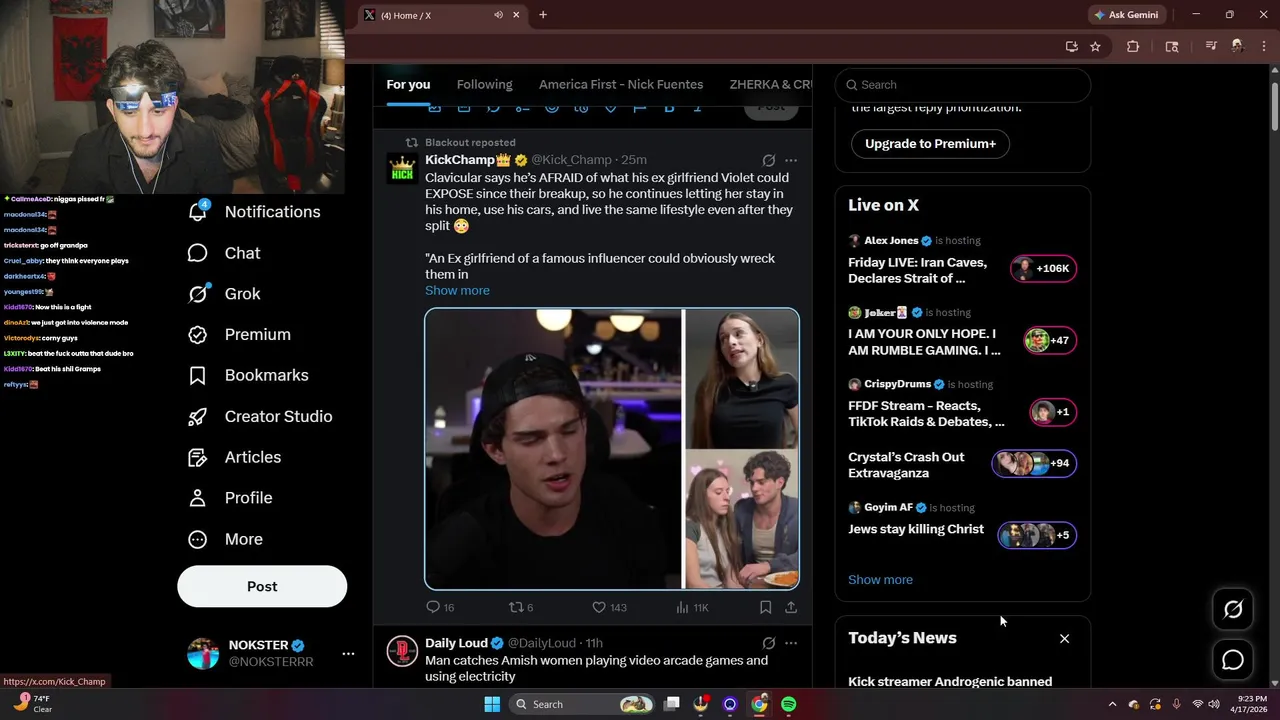
Task: Go to Profile from the sidebar
Action: coord(230,498)
